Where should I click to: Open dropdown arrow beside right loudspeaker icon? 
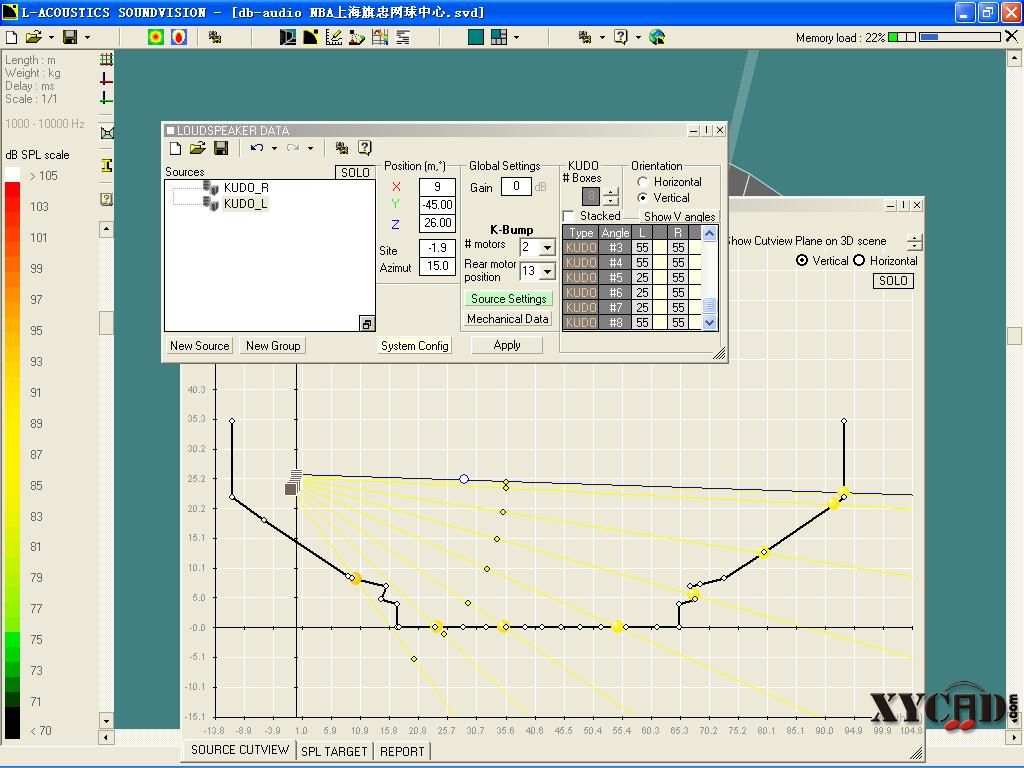click(x=601, y=37)
